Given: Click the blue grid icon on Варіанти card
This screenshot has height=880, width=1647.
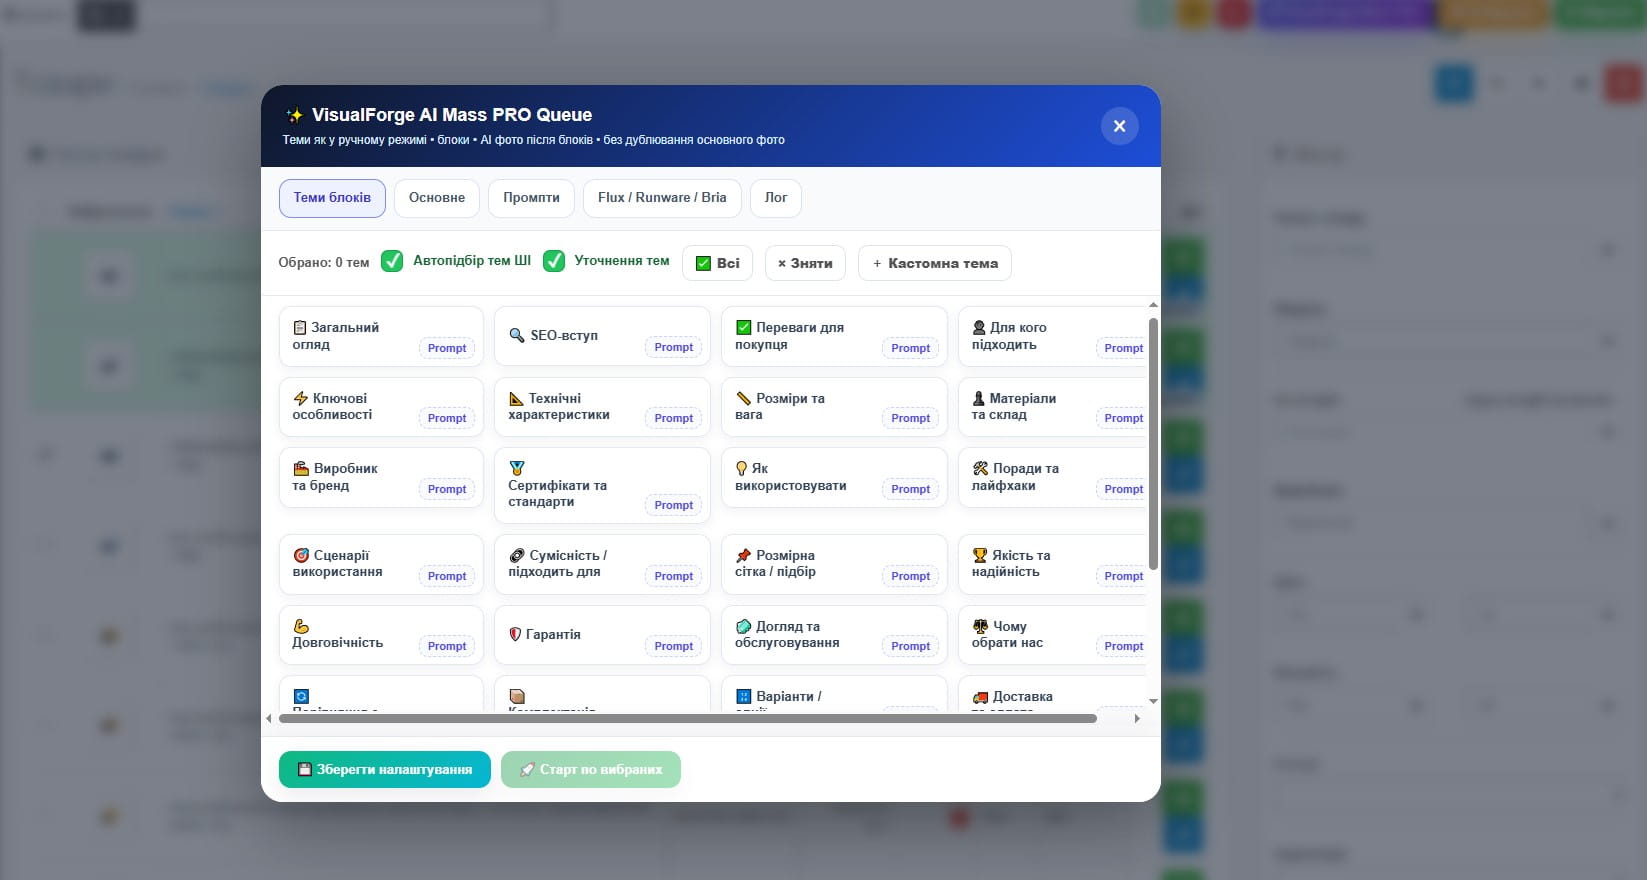Looking at the screenshot, I should [x=744, y=696].
